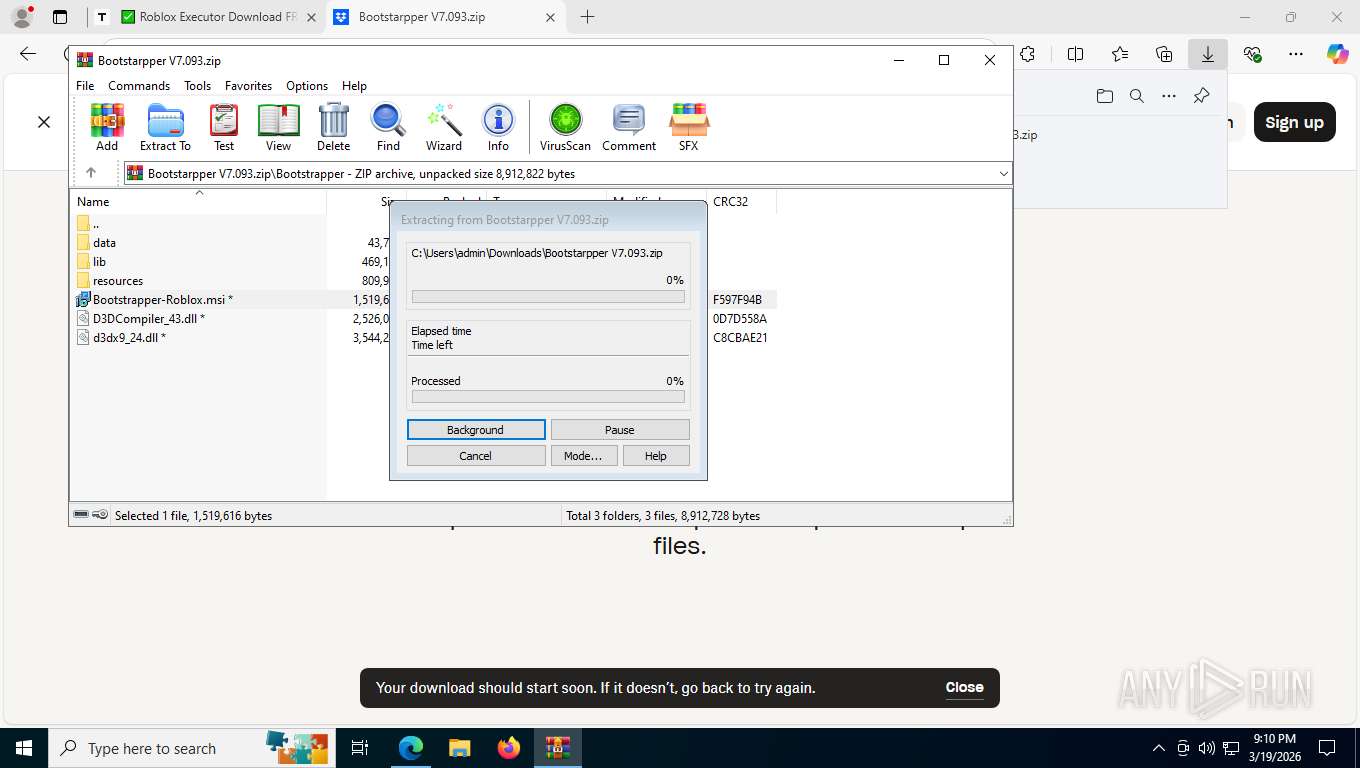Open the Wizard wand icon
Screen dimensions: 1360x768
(x=444, y=127)
